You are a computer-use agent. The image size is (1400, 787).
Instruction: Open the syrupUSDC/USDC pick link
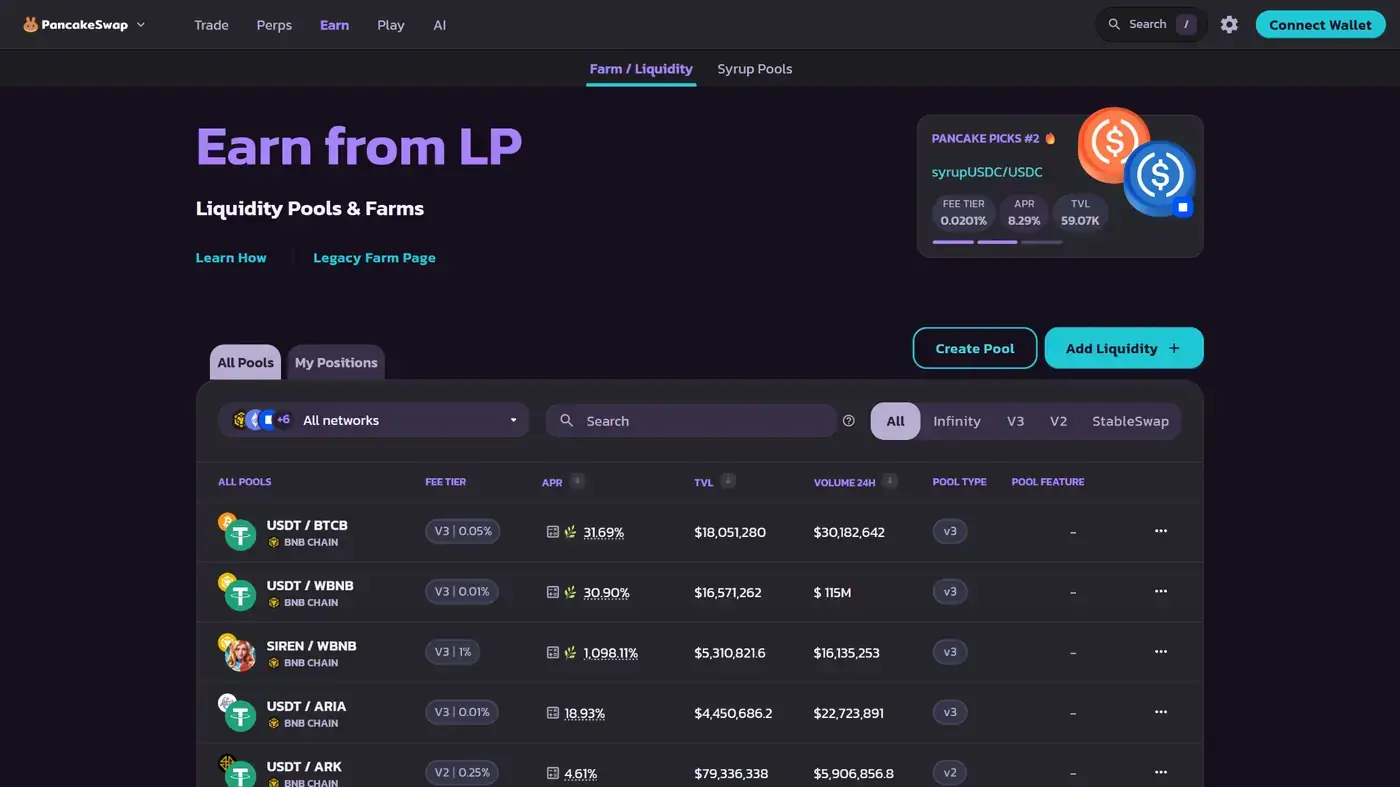pos(987,172)
